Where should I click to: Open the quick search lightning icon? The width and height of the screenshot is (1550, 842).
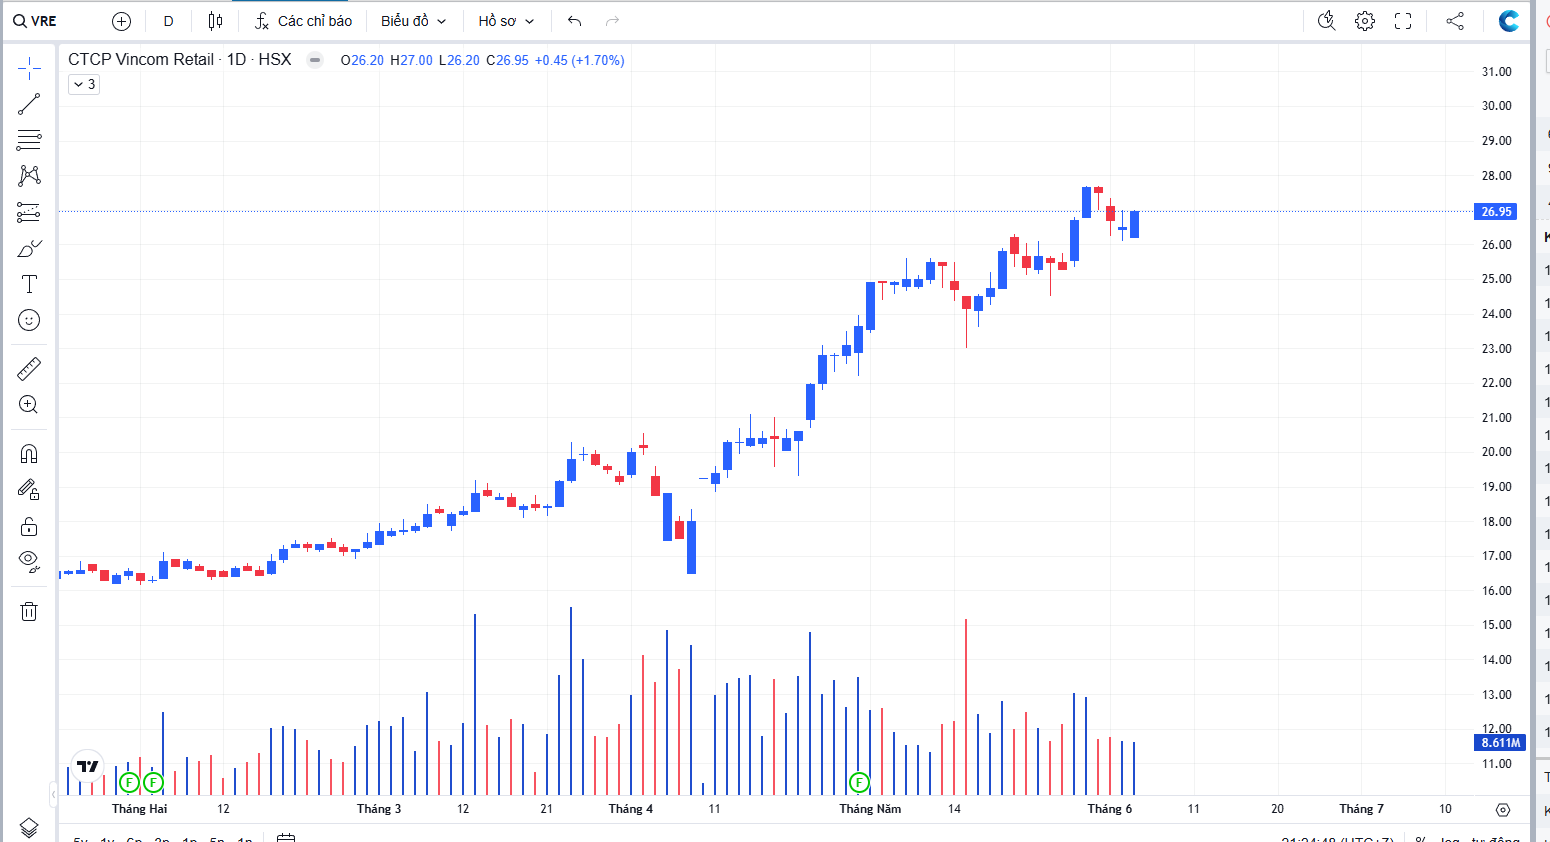tap(1327, 21)
